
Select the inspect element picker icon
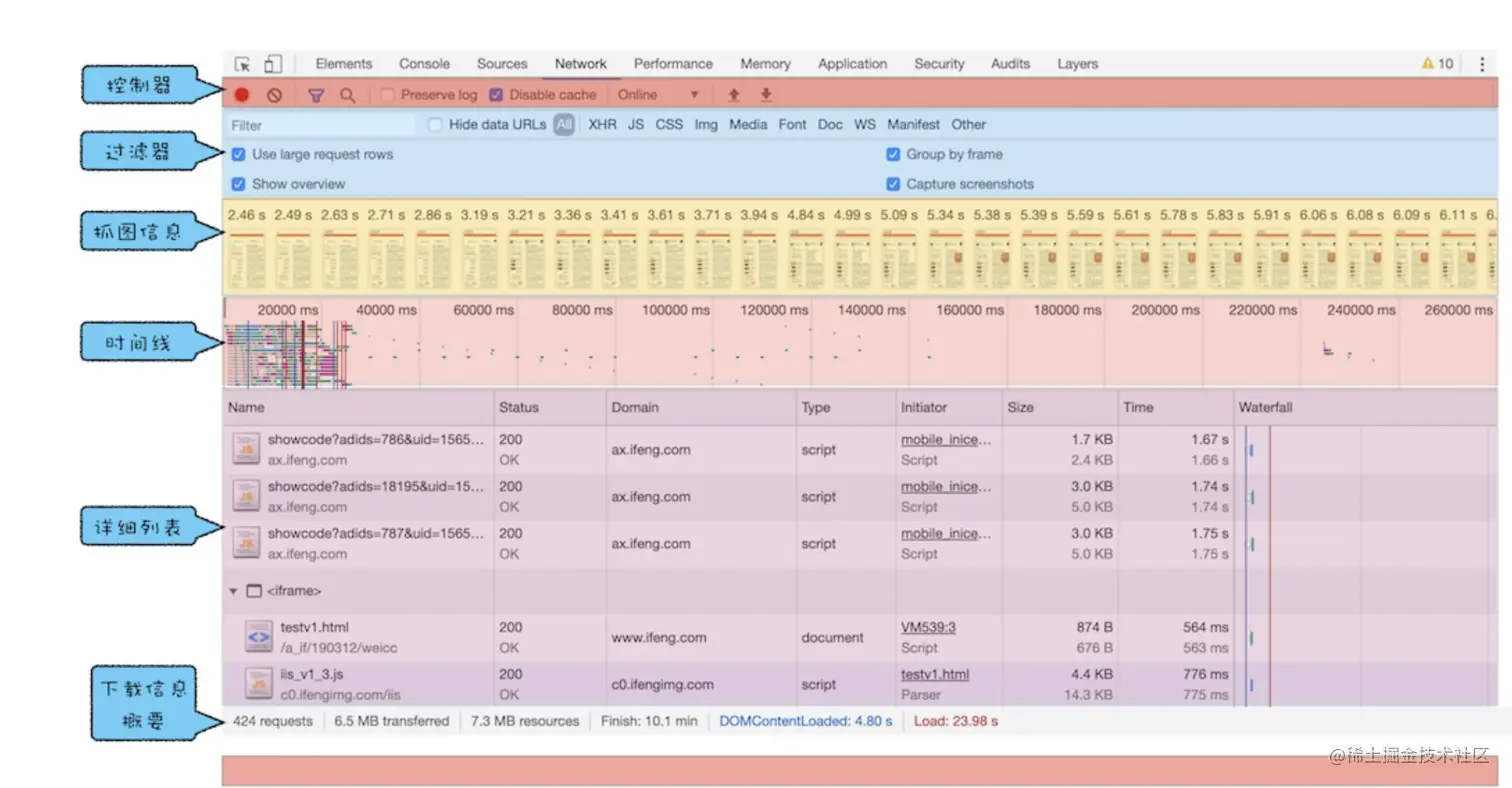(242, 64)
